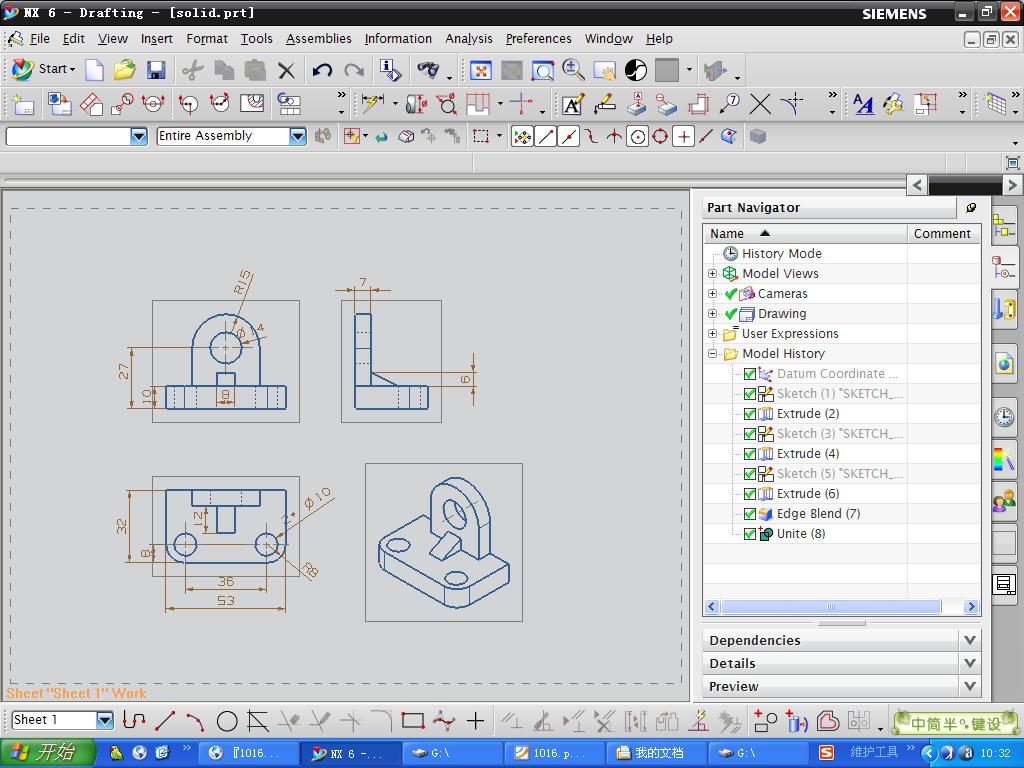Image resolution: width=1024 pixels, height=768 pixels.
Task: Open the Entire Assembly scope dropdown
Action: 297,136
